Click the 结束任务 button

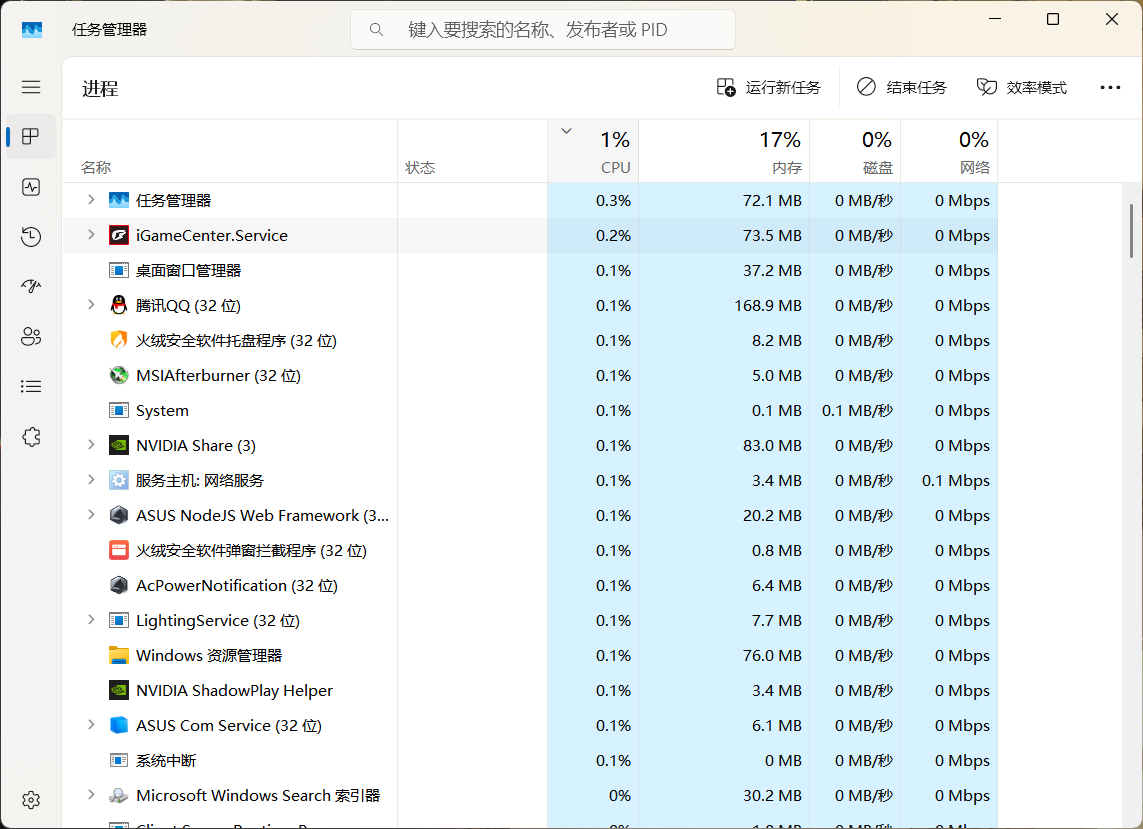pos(901,87)
